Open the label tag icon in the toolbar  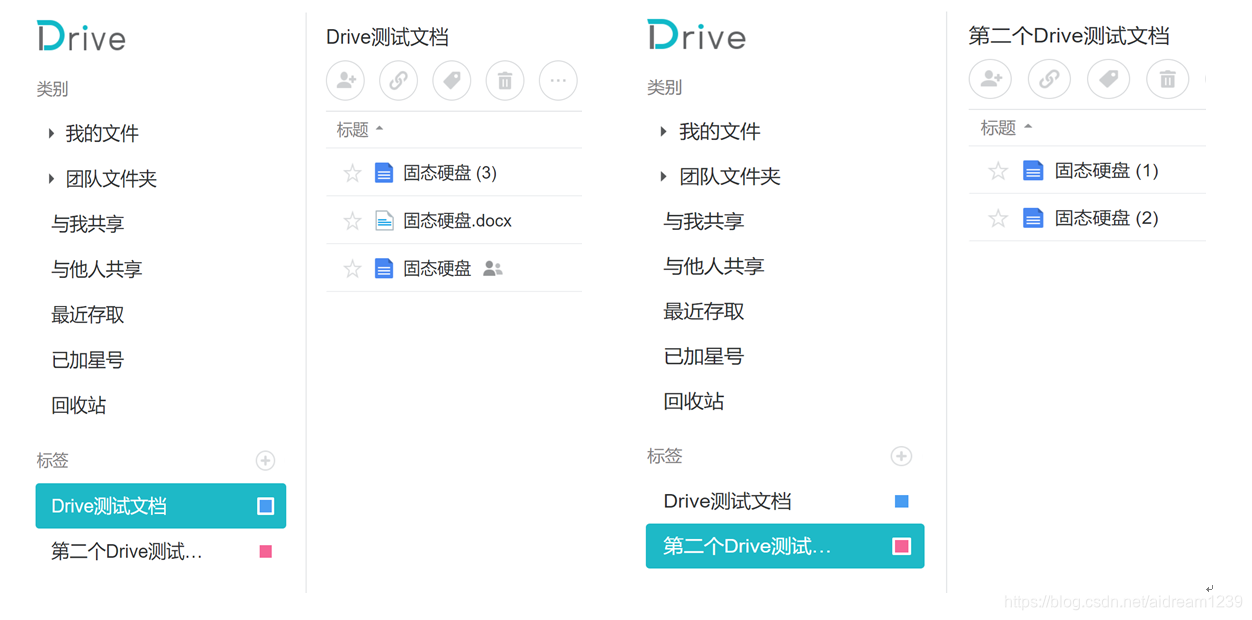click(451, 80)
